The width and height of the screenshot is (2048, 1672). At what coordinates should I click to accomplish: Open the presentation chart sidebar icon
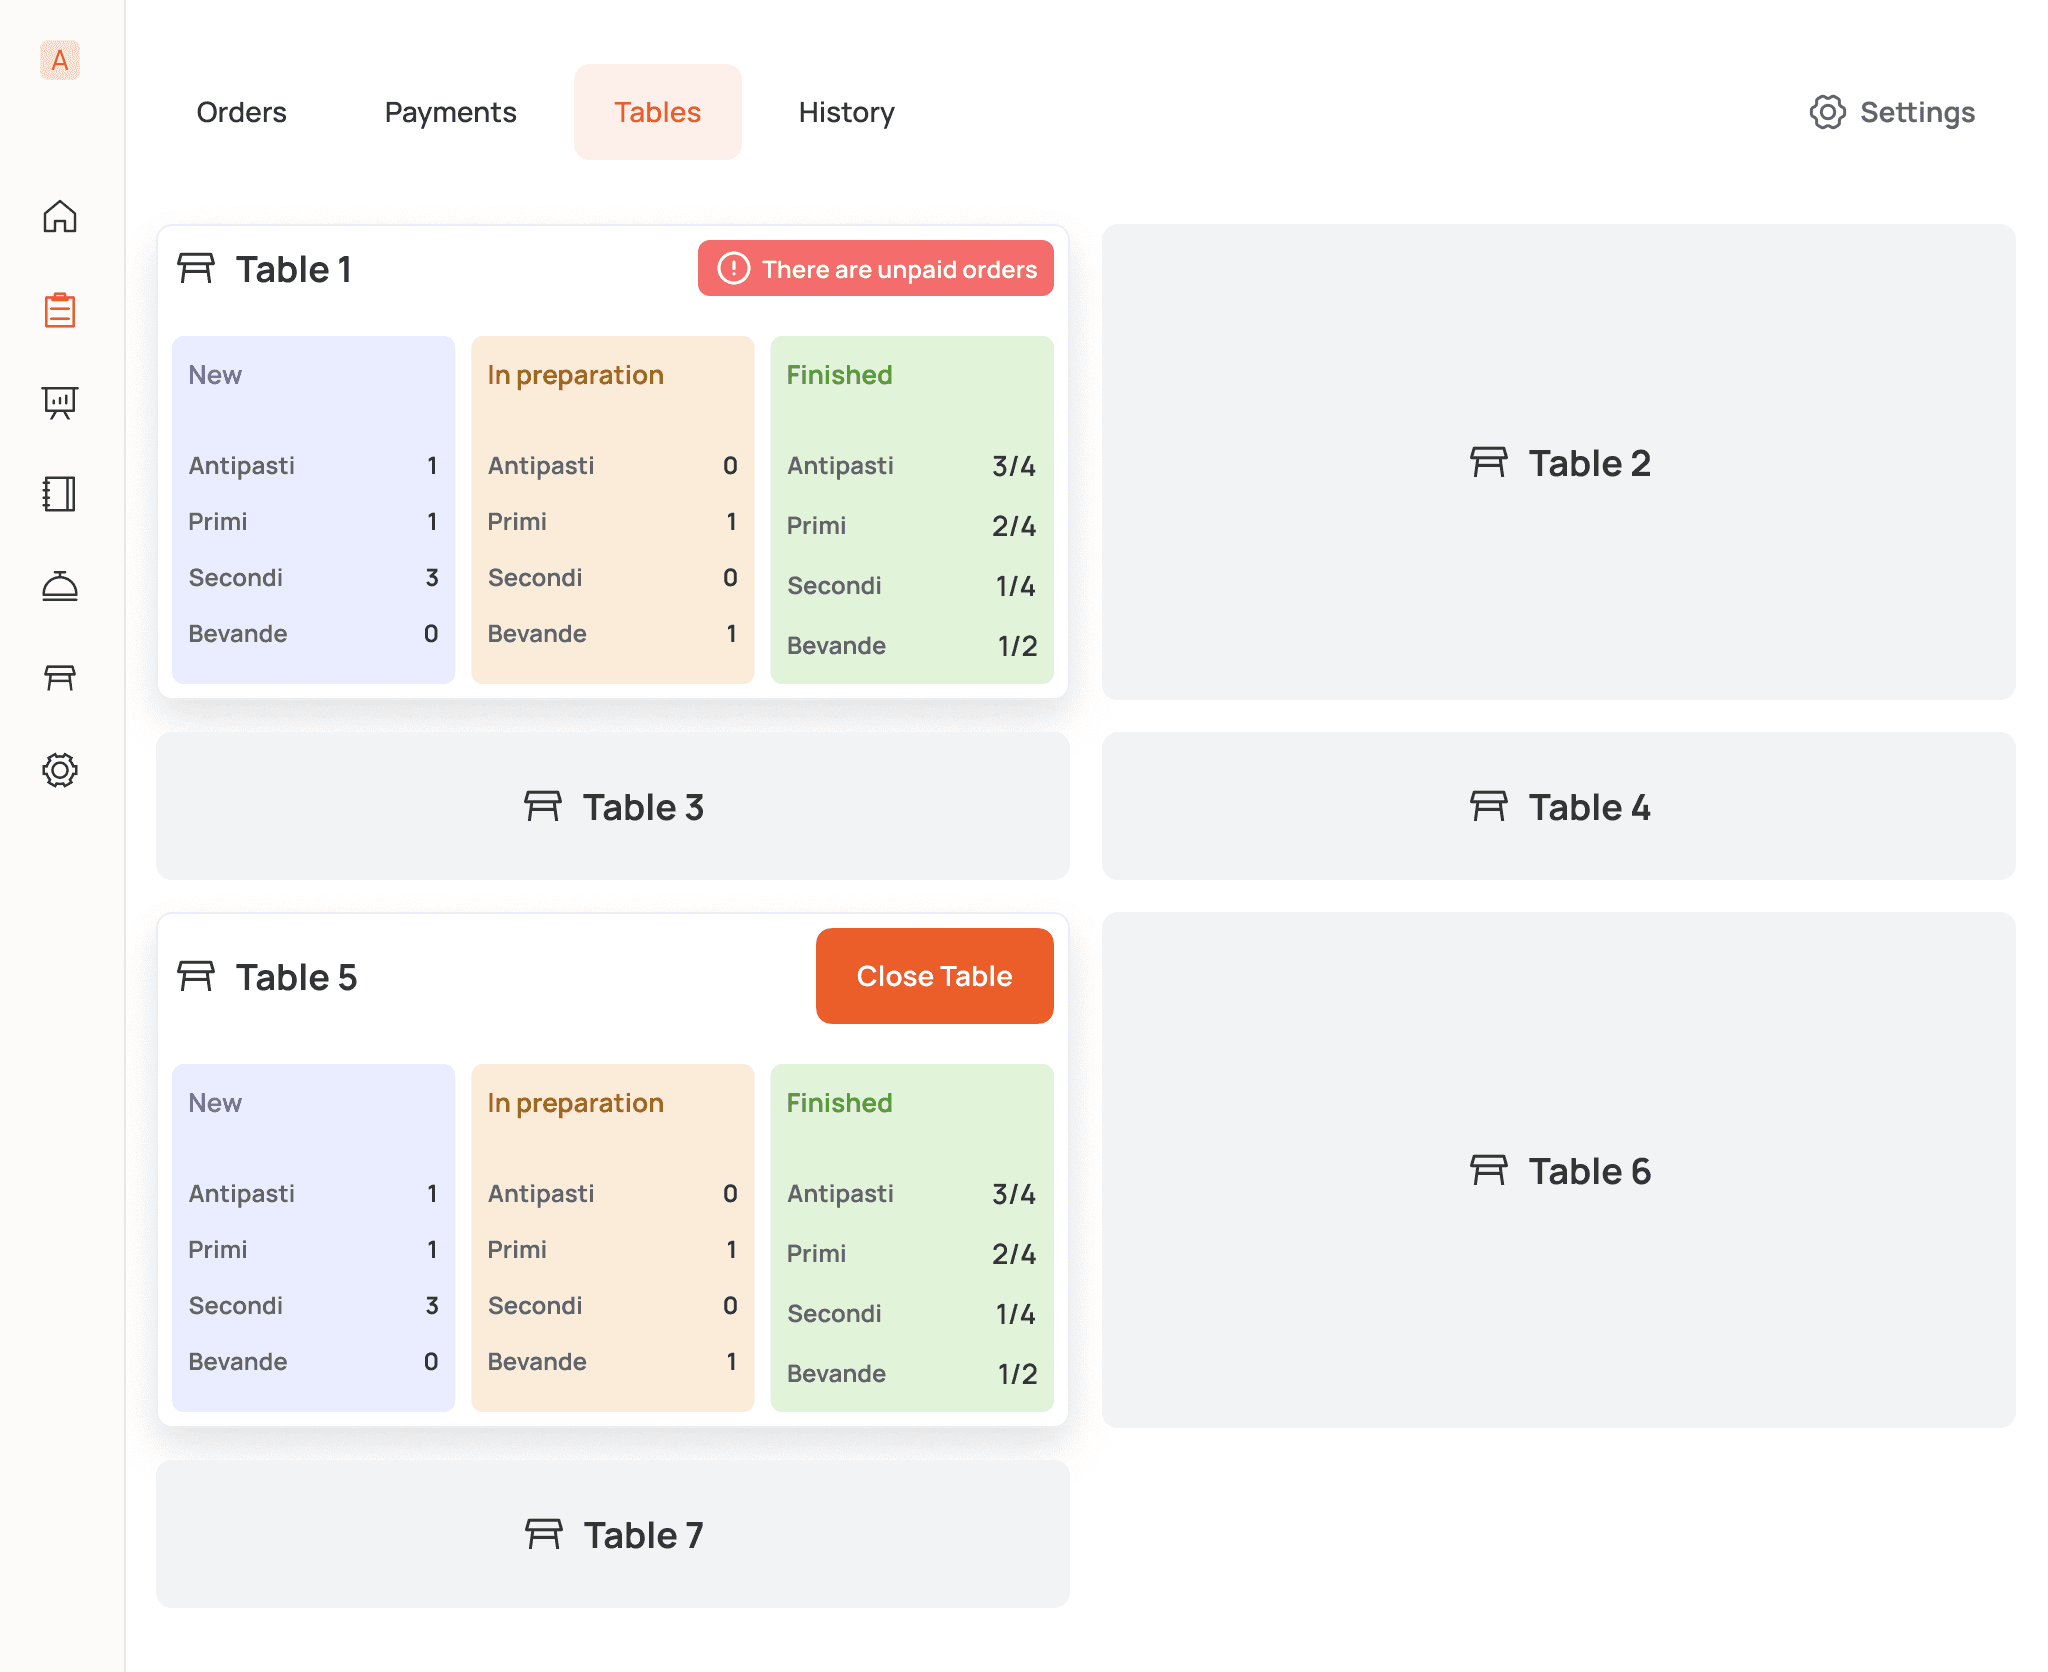point(60,402)
